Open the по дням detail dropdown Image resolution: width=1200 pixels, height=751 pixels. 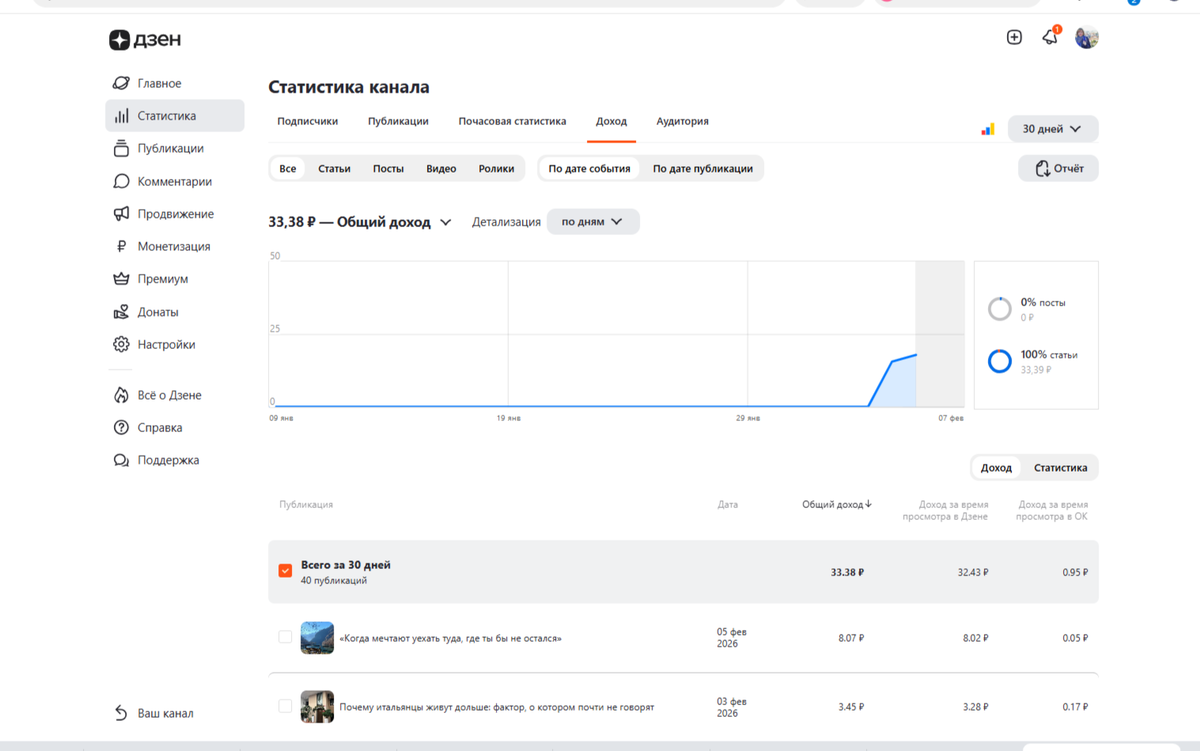pyautogui.click(x=593, y=222)
